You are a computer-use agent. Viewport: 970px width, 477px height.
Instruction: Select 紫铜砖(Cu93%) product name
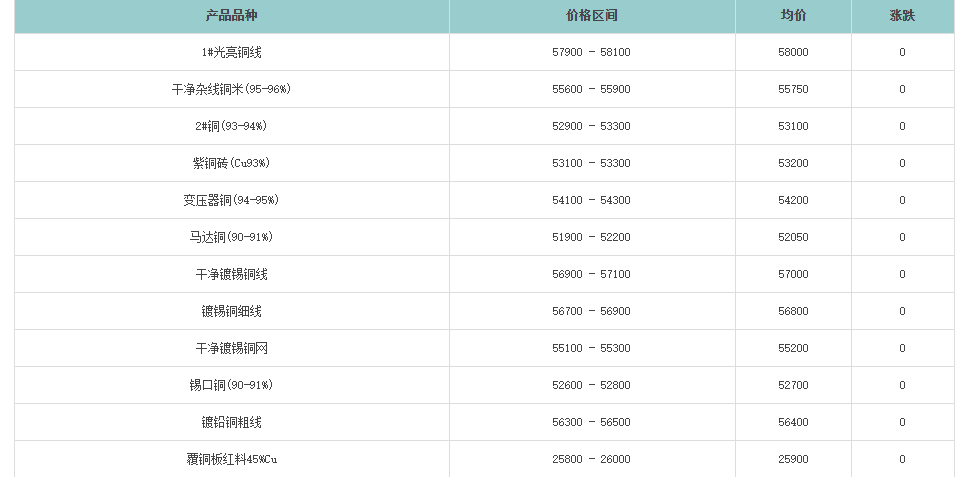231,163
